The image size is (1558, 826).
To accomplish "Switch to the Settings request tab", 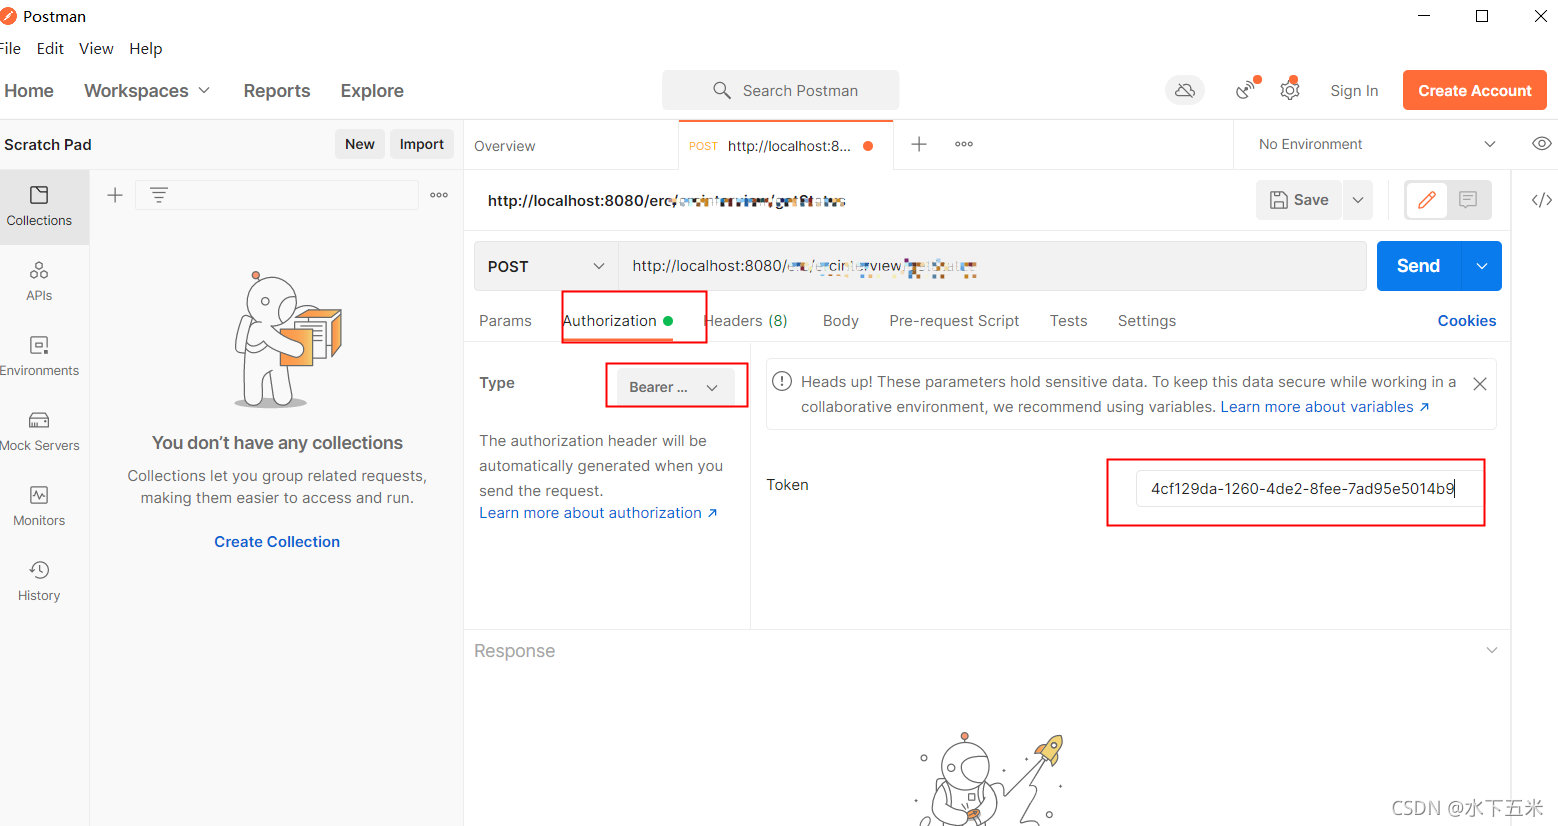I will (x=1147, y=321).
